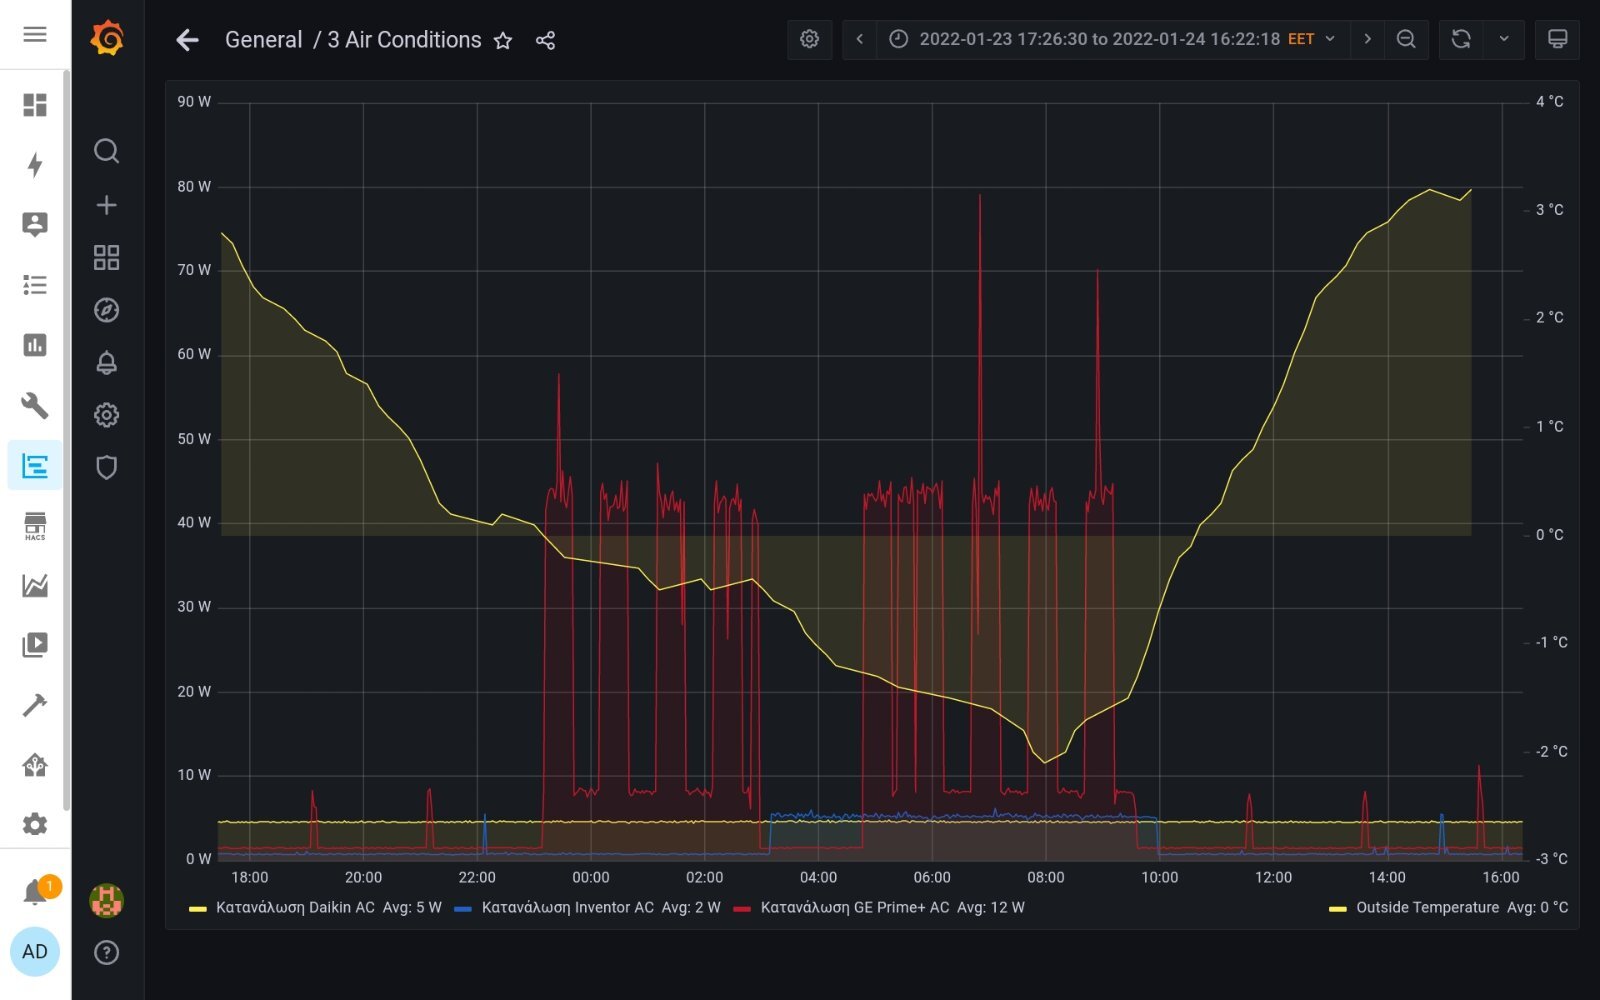This screenshot has width=1600, height=1000.
Task: Click the General folder breadcrumb
Action: coord(263,40)
